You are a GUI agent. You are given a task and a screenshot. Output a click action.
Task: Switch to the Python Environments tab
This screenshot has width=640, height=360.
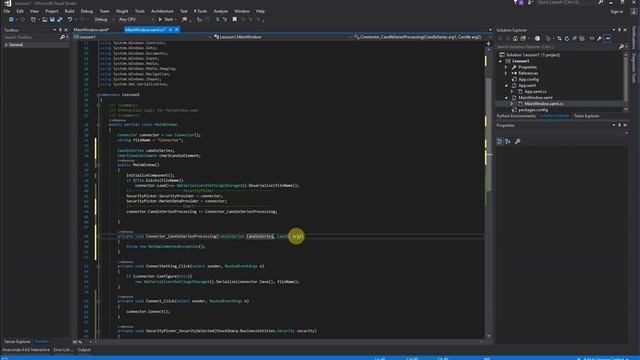click(516, 116)
